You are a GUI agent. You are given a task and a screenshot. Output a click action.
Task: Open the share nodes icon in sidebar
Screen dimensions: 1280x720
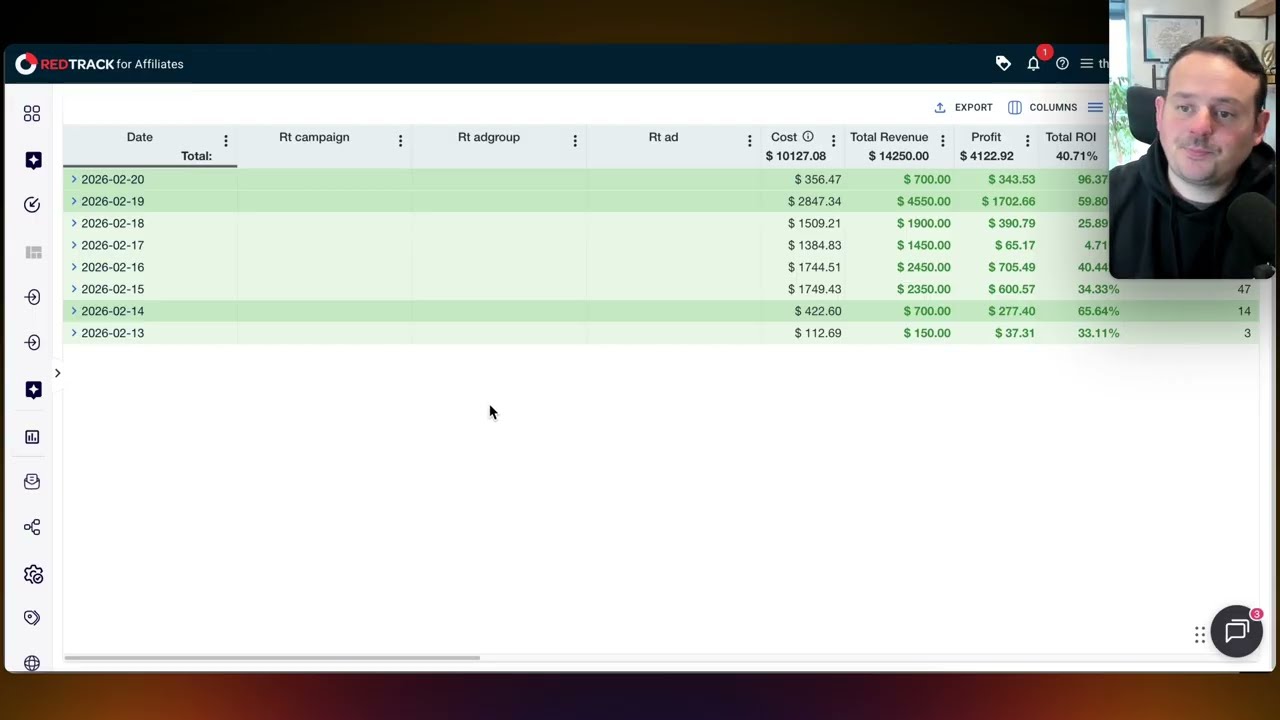click(x=32, y=527)
